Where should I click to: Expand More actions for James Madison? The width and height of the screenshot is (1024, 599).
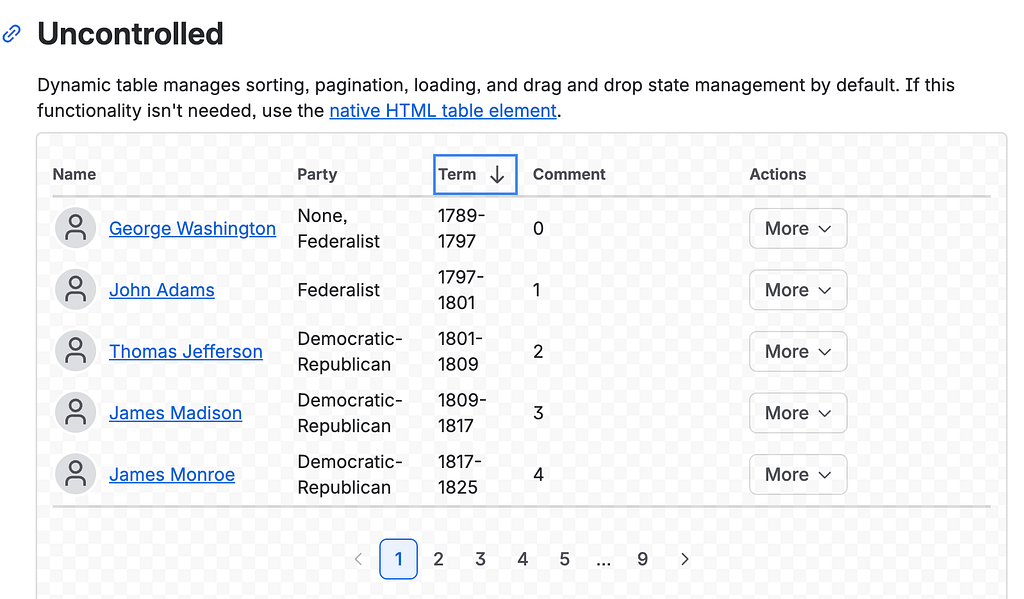(798, 413)
